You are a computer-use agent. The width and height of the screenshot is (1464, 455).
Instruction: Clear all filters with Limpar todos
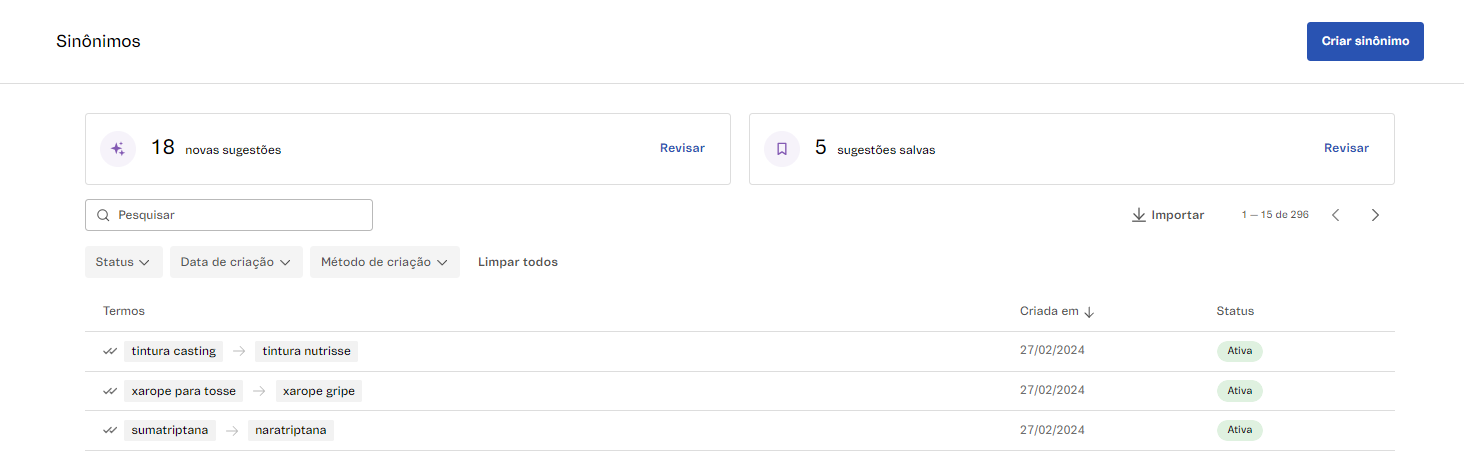pos(518,262)
